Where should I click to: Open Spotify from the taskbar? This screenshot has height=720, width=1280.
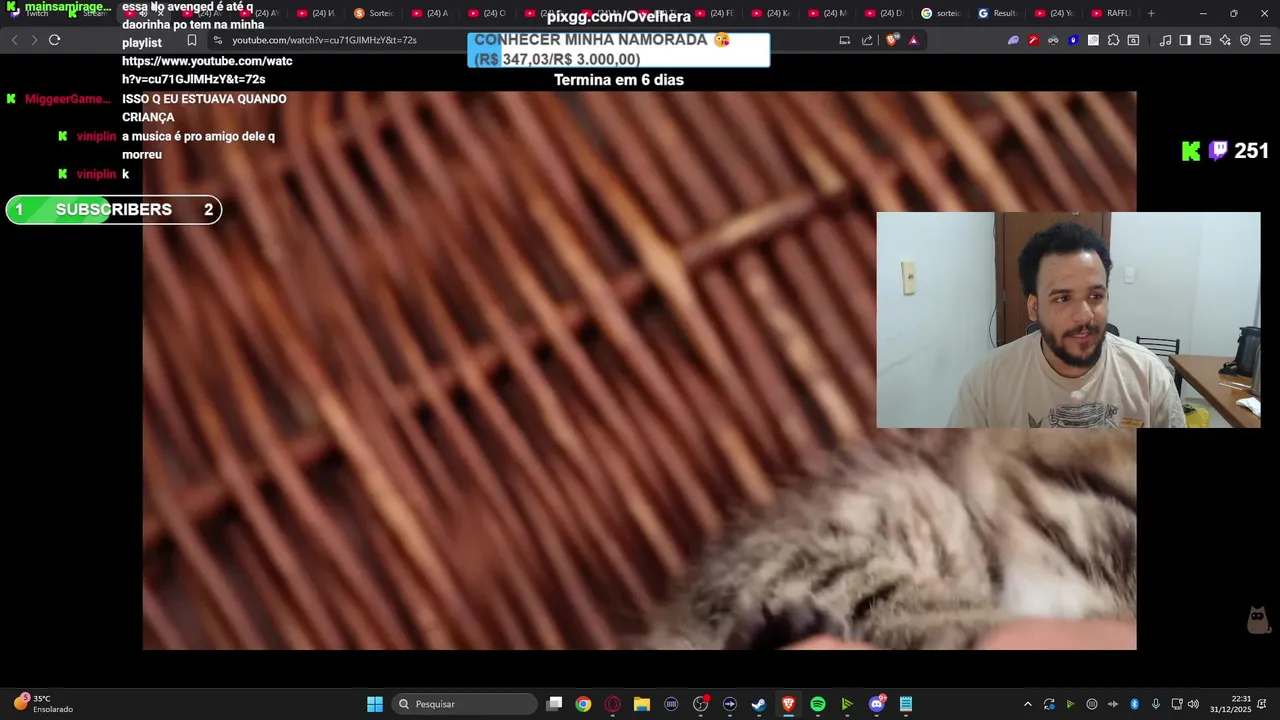click(x=818, y=704)
